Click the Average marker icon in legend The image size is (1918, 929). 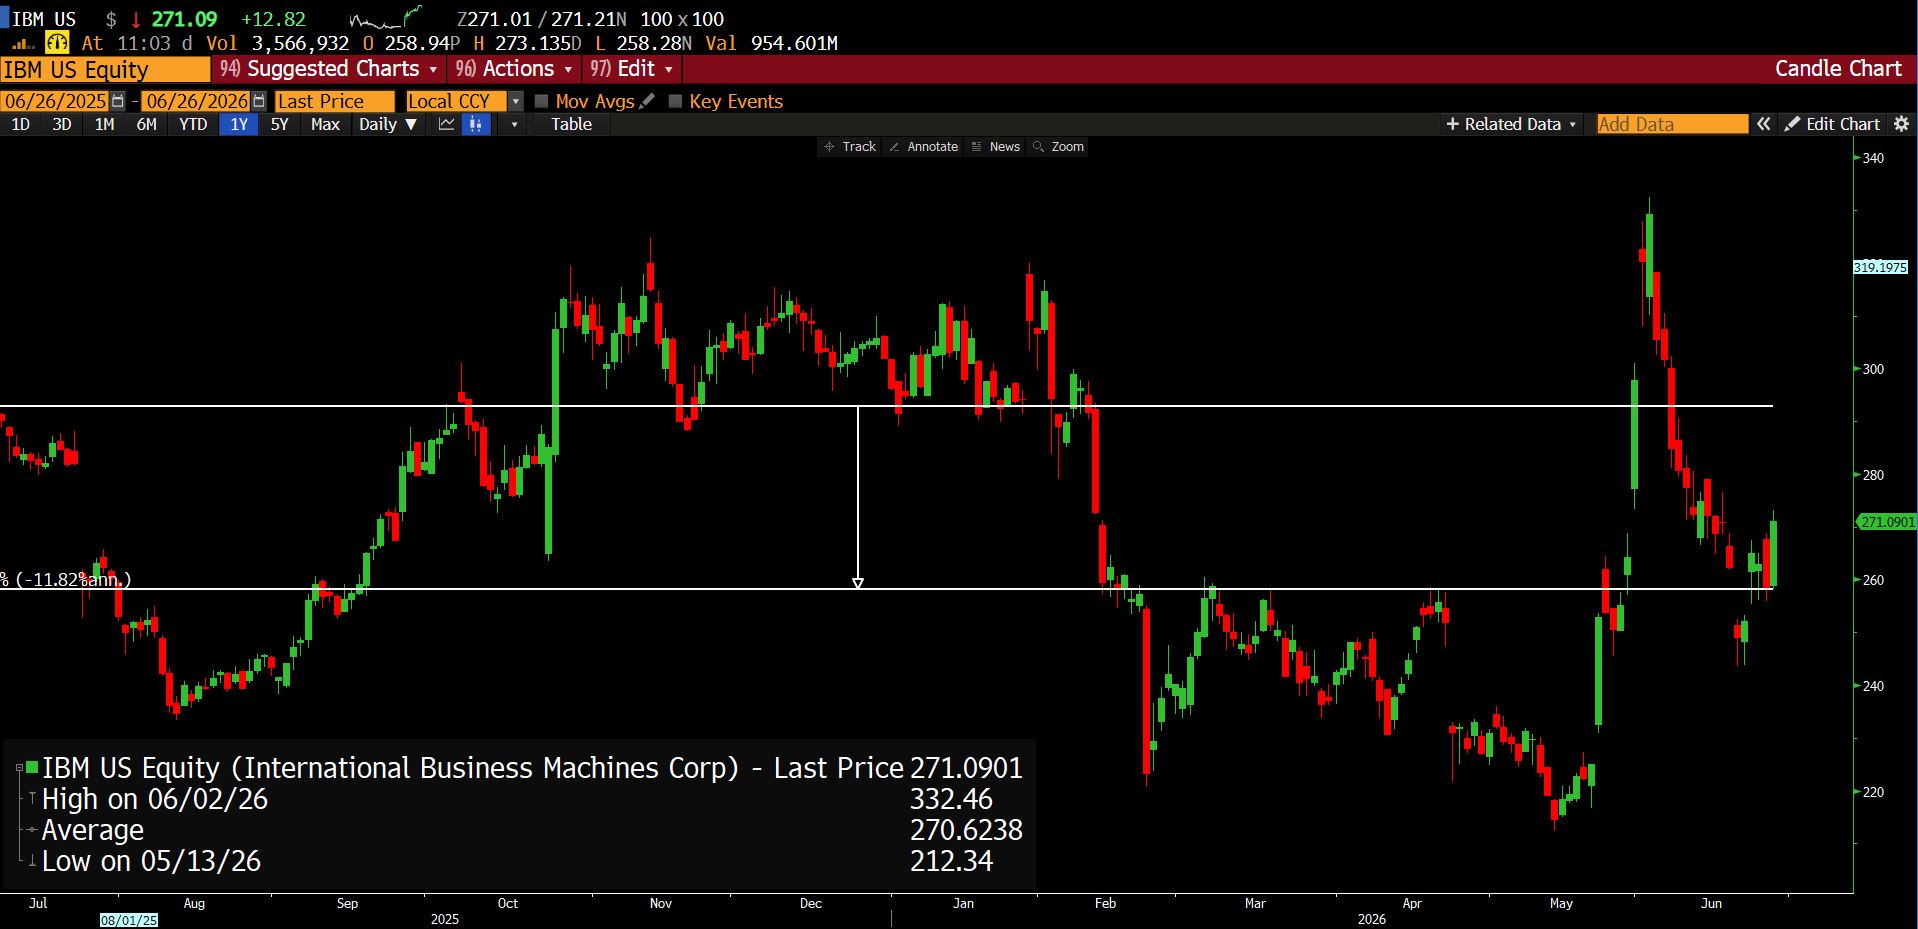pyautogui.click(x=33, y=830)
